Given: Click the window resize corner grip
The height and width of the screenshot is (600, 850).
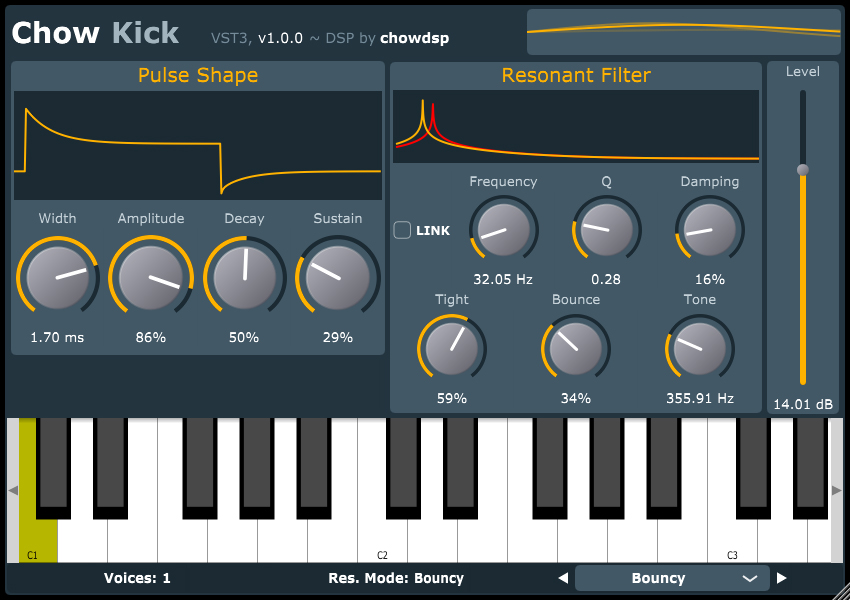Looking at the screenshot, I should 842,592.
